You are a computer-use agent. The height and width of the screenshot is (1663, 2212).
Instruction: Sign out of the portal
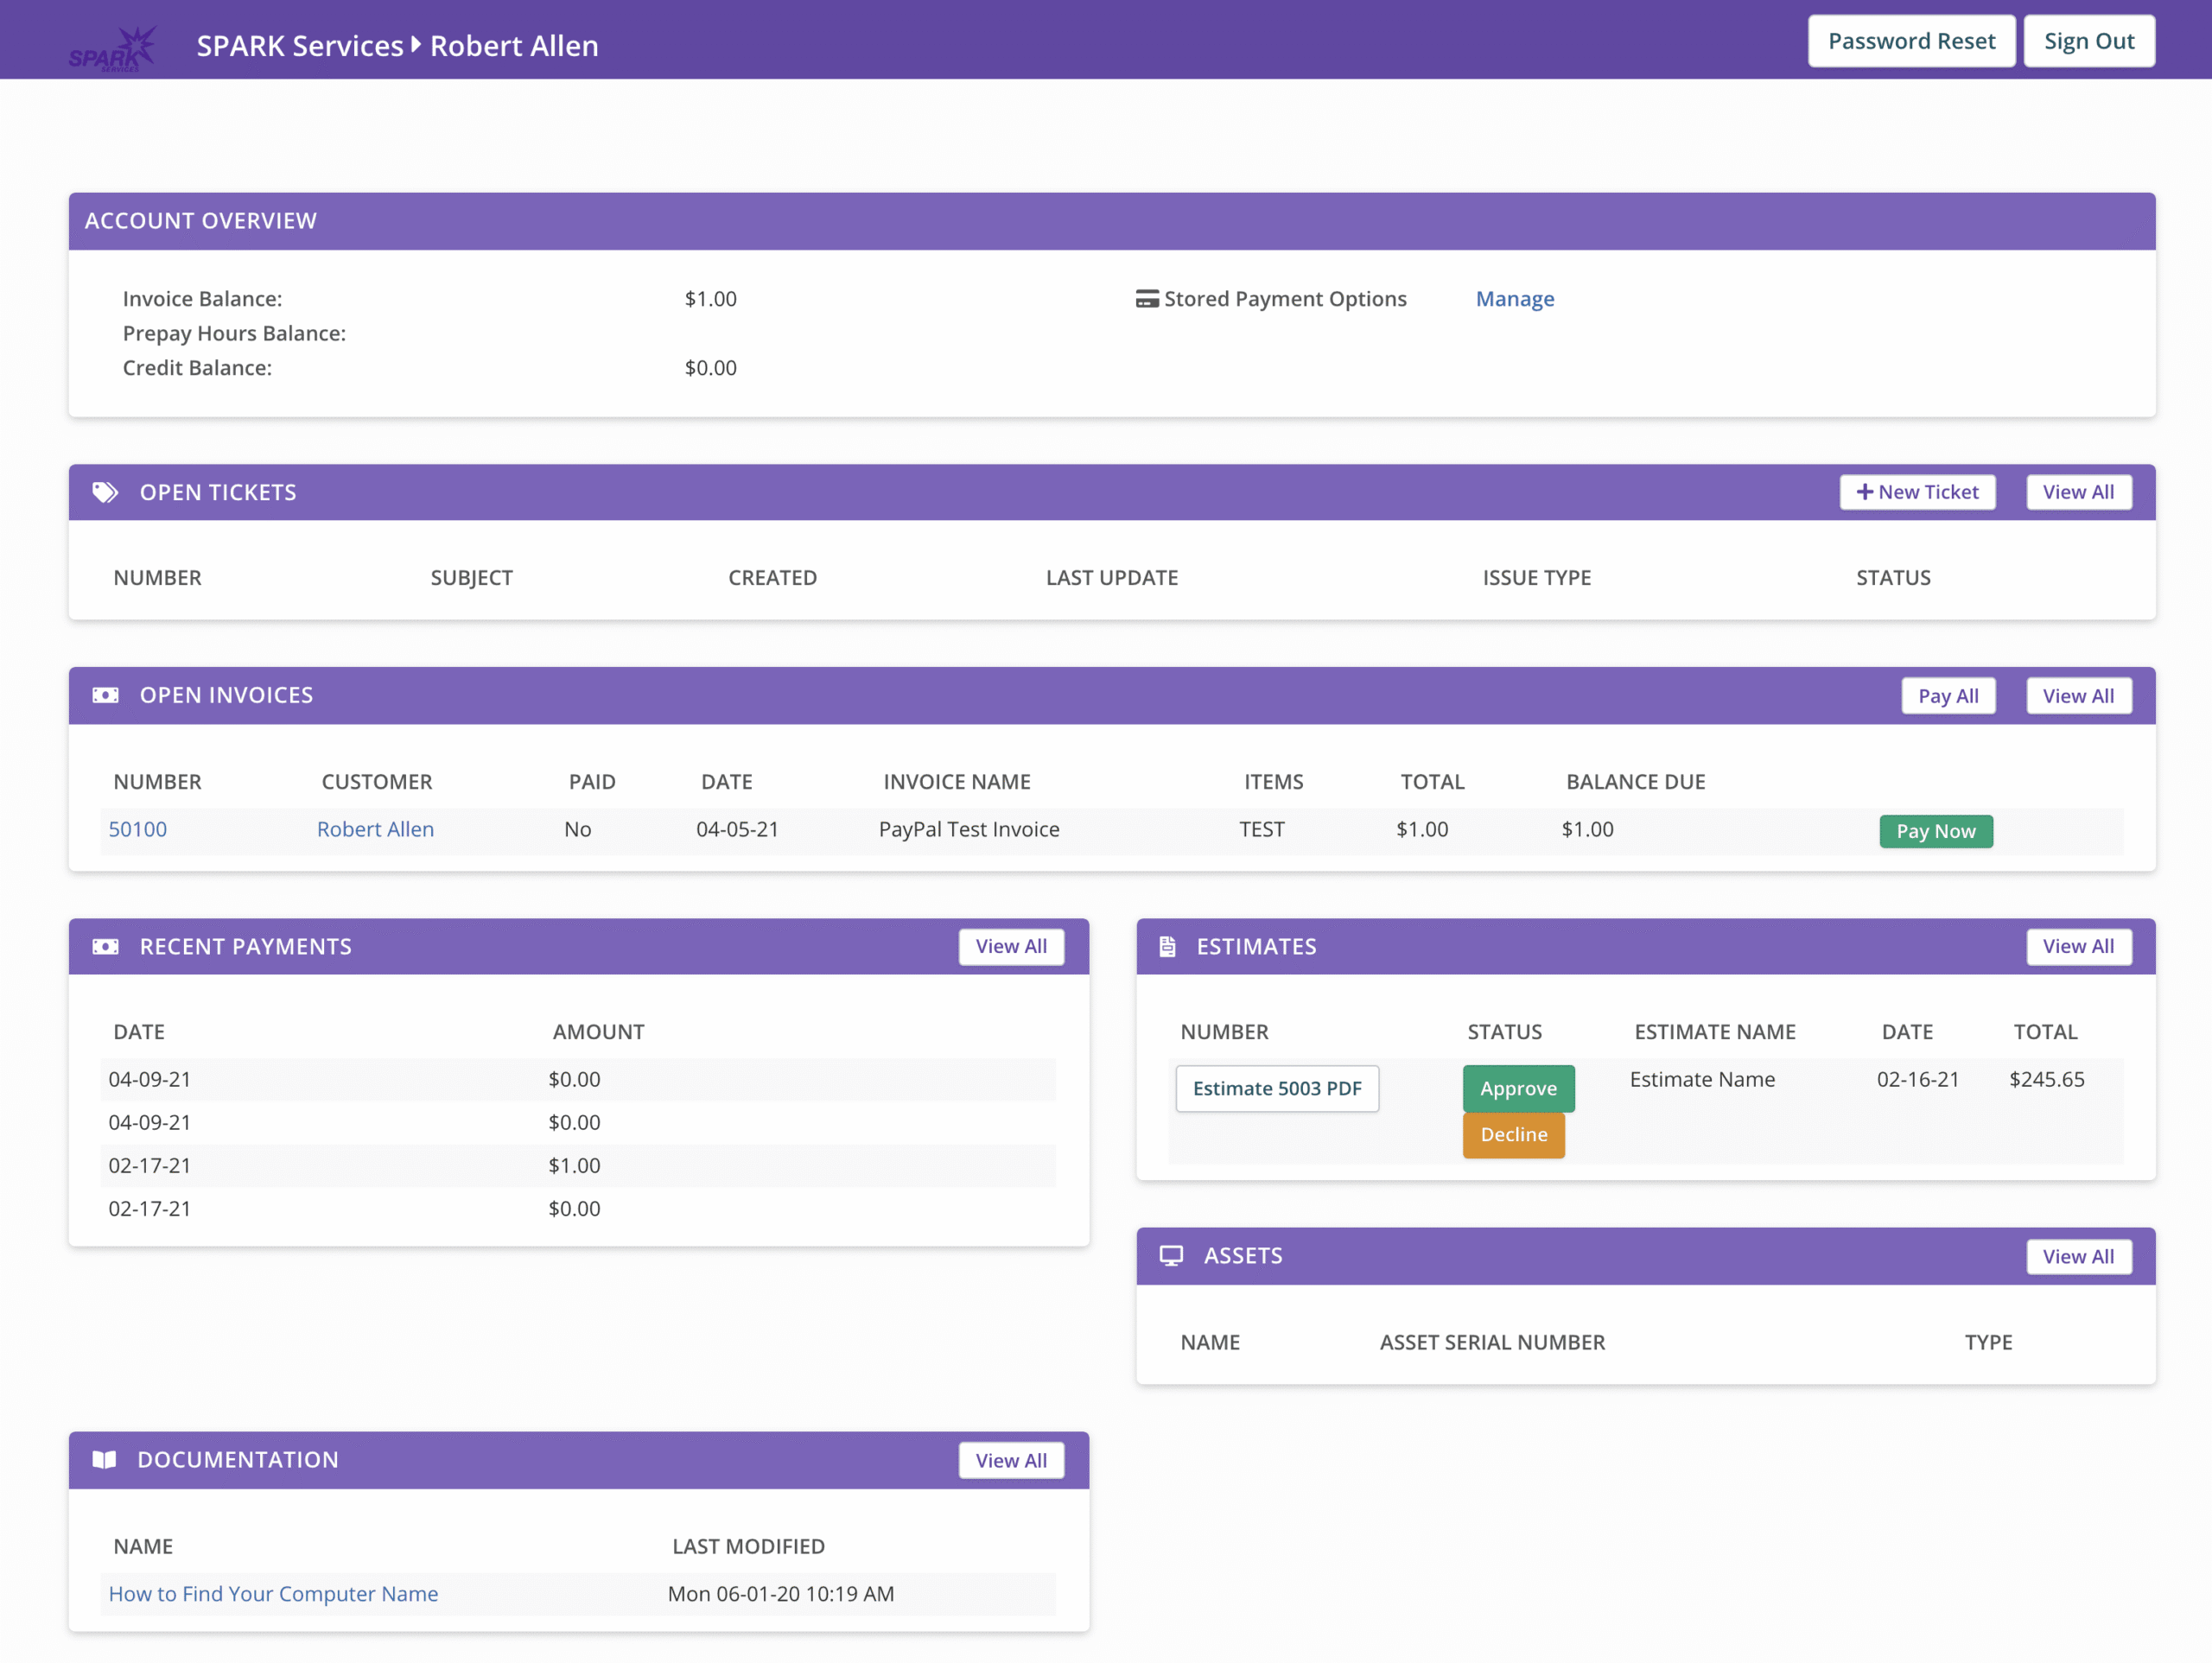click(2088, 41)
